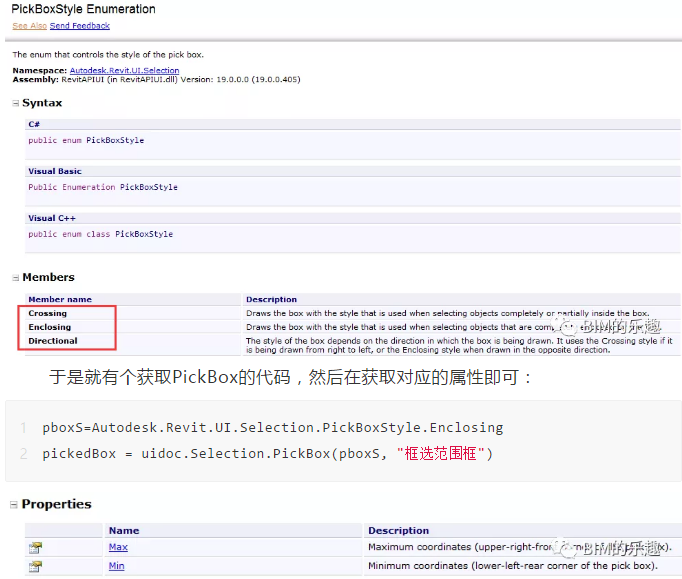682x579 pixels.
Task: Click the pickedBox uidoc.Selection.PickBox code line
Action: 267,454
